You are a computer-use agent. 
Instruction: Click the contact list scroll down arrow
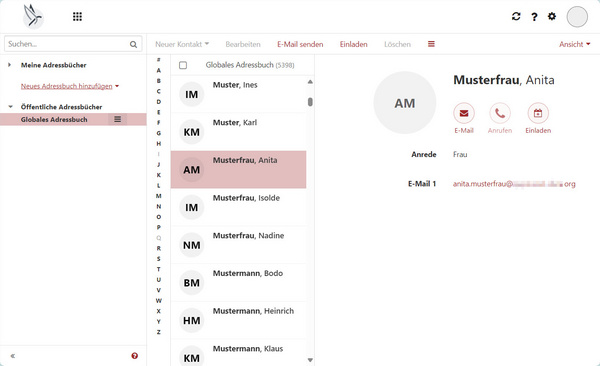[x=310, y=360]
